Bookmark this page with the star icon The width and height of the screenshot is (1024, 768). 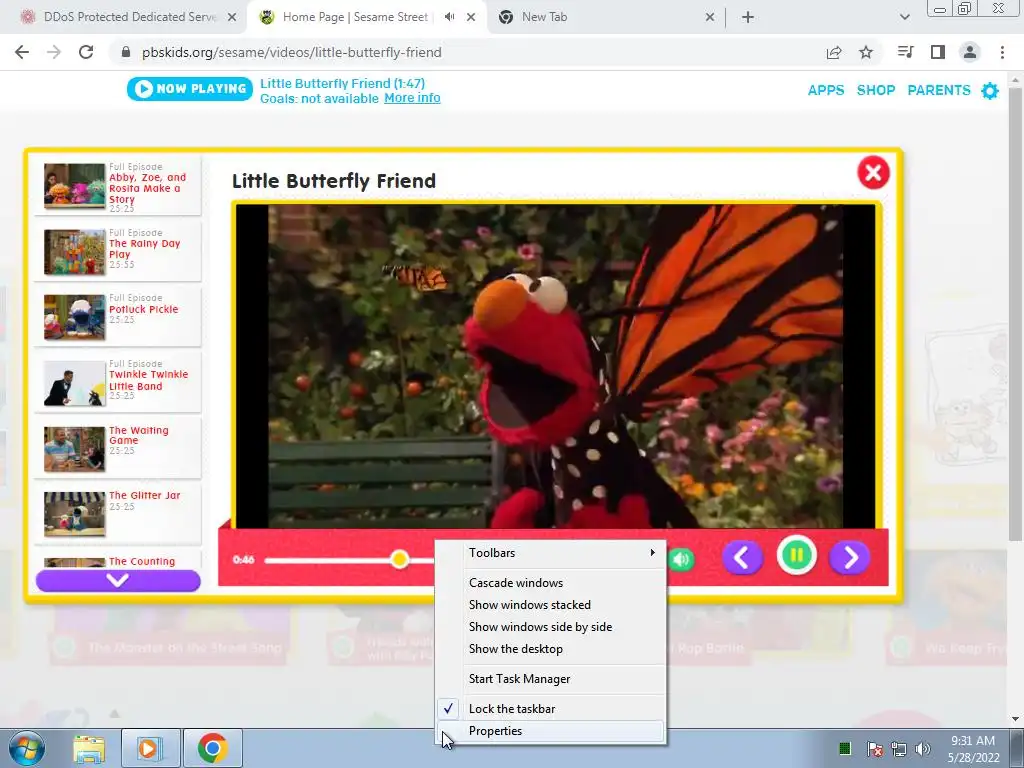tap(866, 52)
